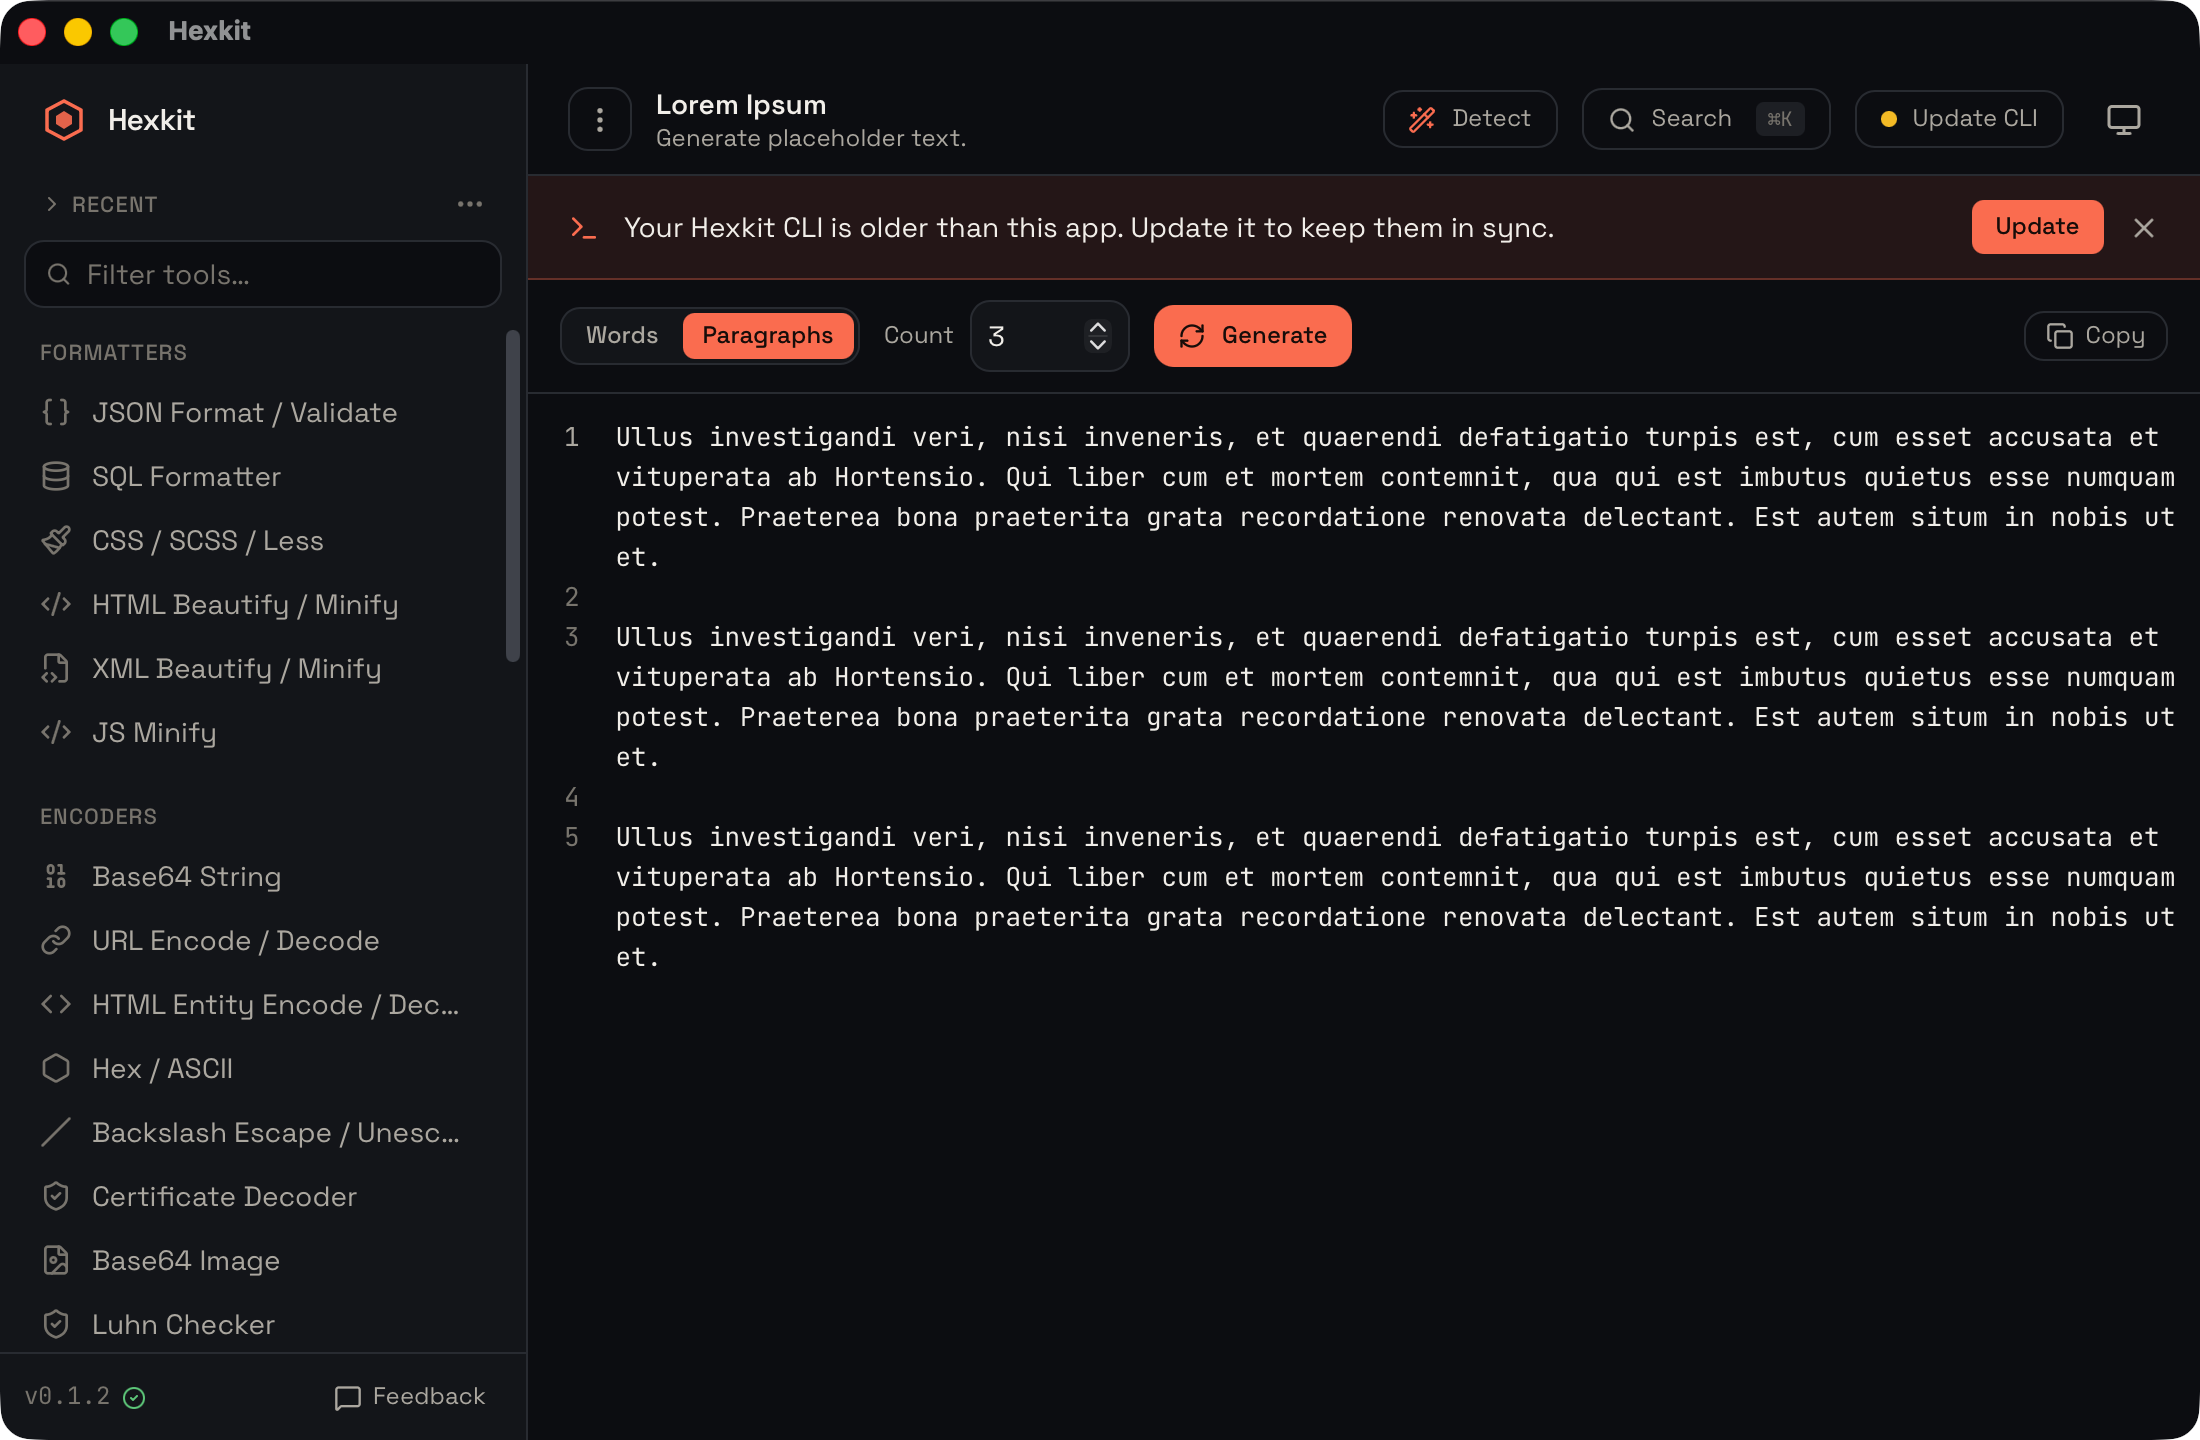2200x1440 pixels.
Task: Copy the generated text
Action: click(x=2095, y=336)
